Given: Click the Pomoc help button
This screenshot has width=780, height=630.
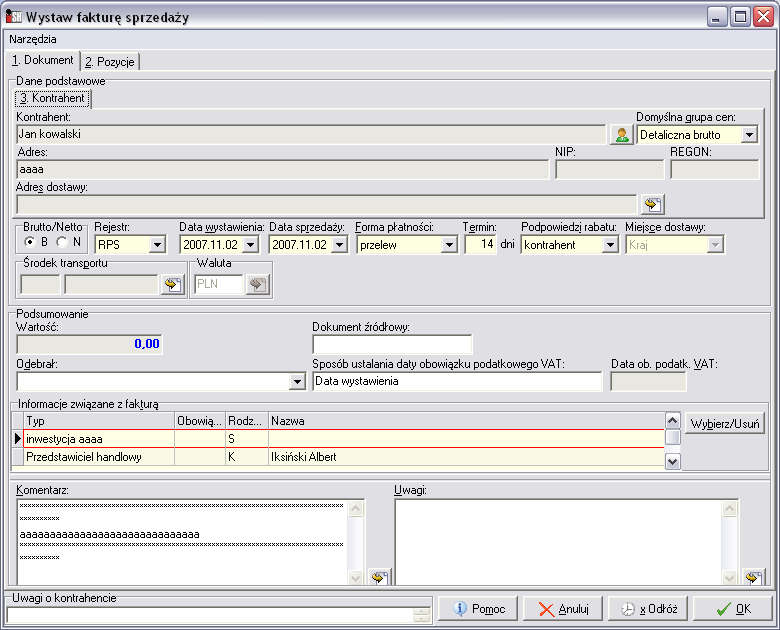Looking at the screenshot, I should [x=478, y=609].
